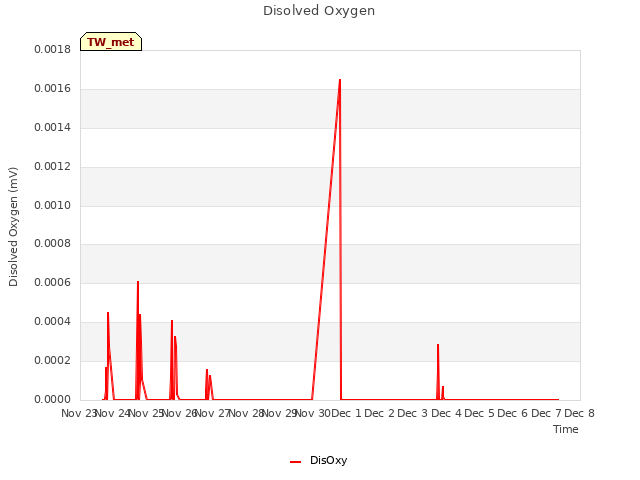The height and width of the screenshot is (480, 640).
Task: Click the Dec 6 x-axis date label
Action: (513, 413)
